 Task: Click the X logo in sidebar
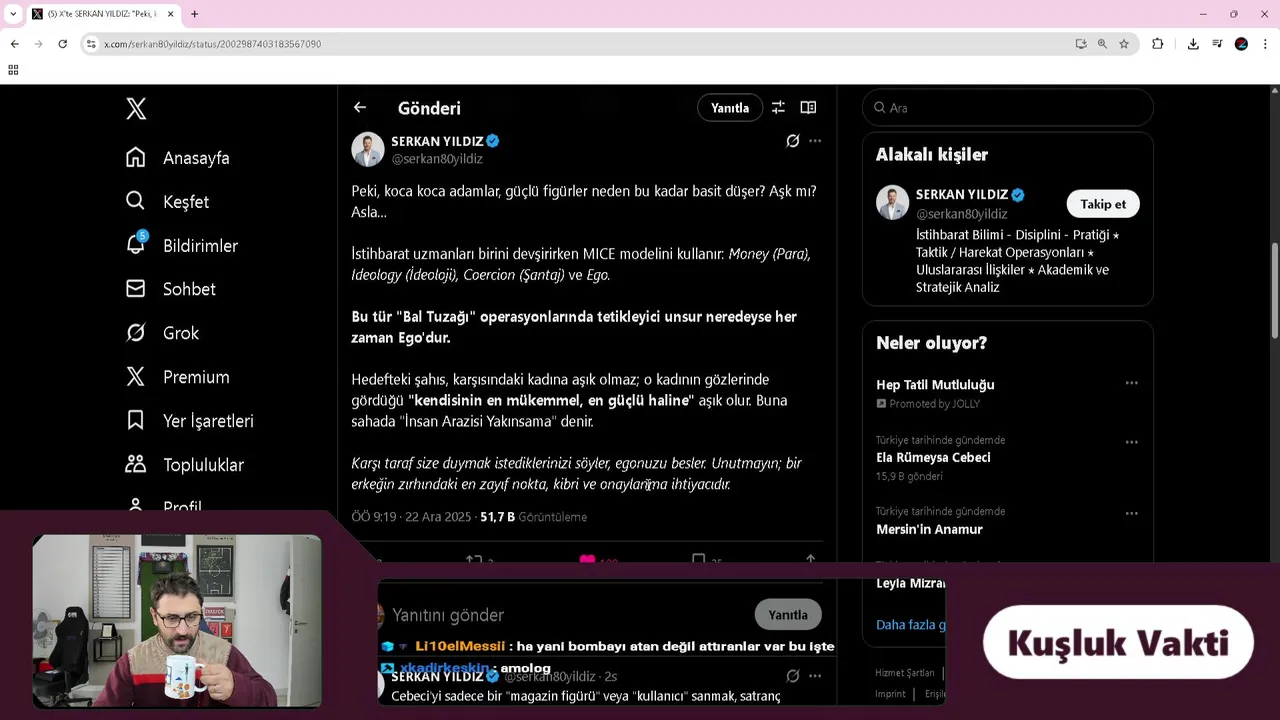tap(136, 109)
